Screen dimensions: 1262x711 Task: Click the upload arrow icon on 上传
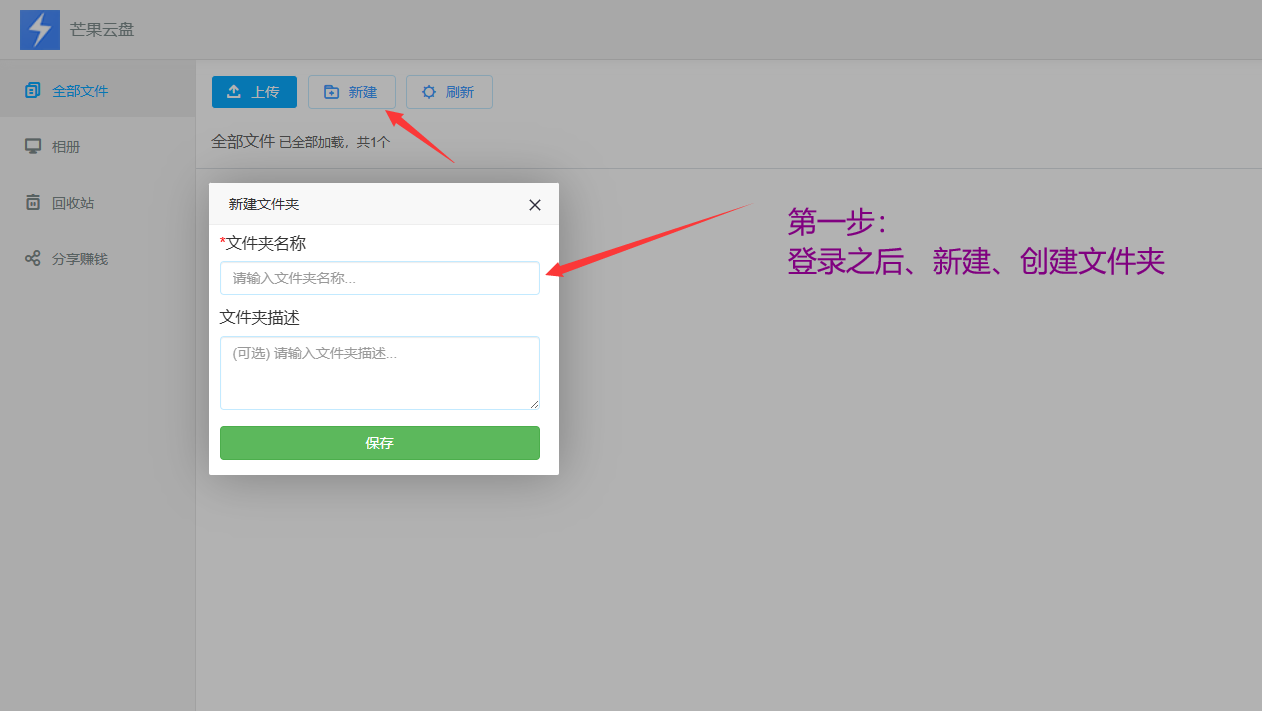click(234, 92)
